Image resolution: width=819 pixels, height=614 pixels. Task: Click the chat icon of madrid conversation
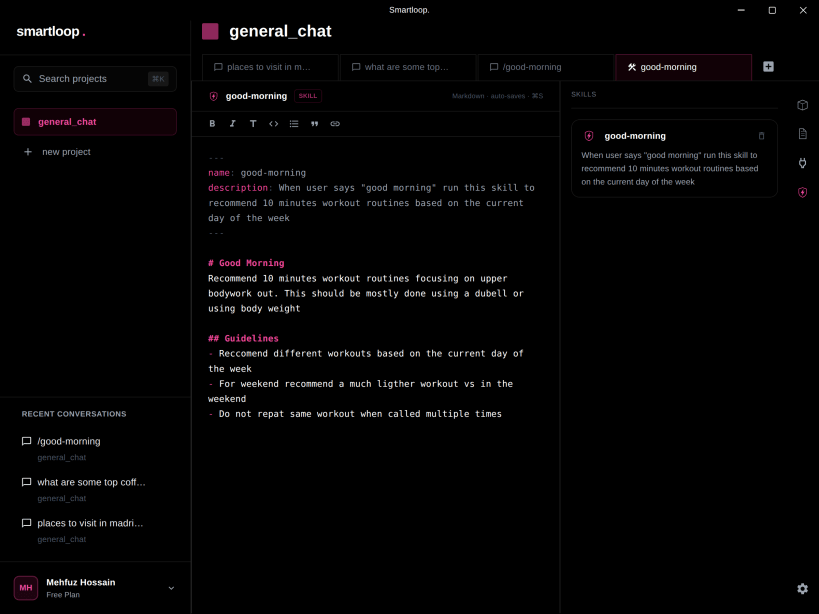click(26, 523)
